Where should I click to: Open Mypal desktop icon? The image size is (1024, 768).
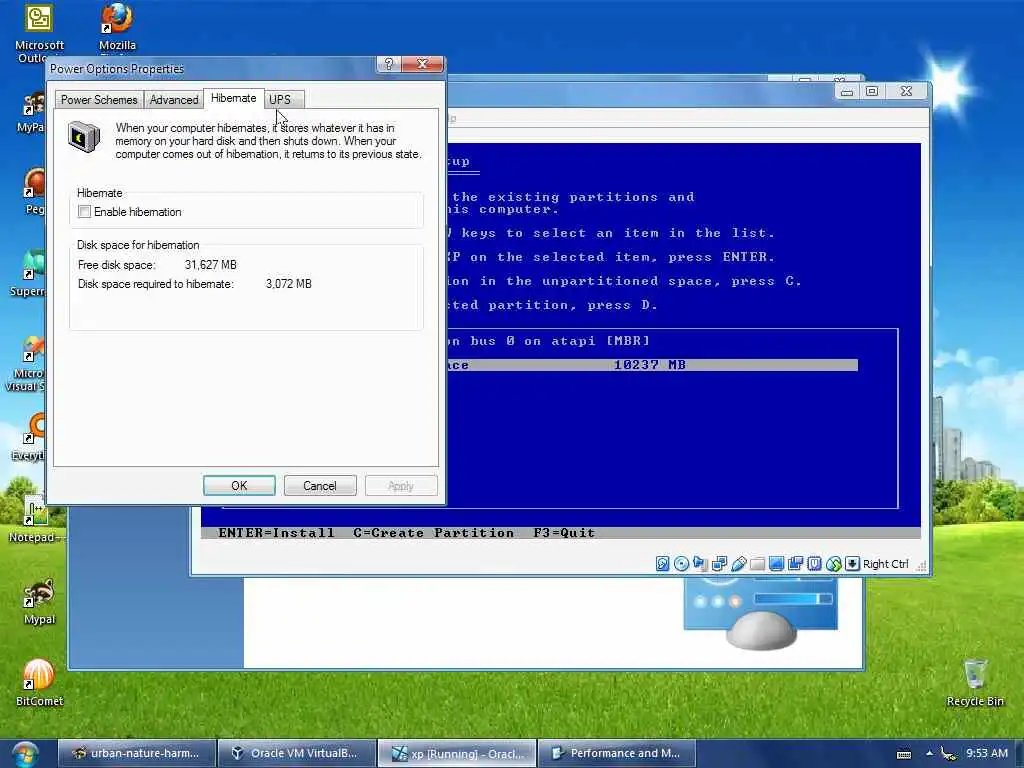coord(39,602)
